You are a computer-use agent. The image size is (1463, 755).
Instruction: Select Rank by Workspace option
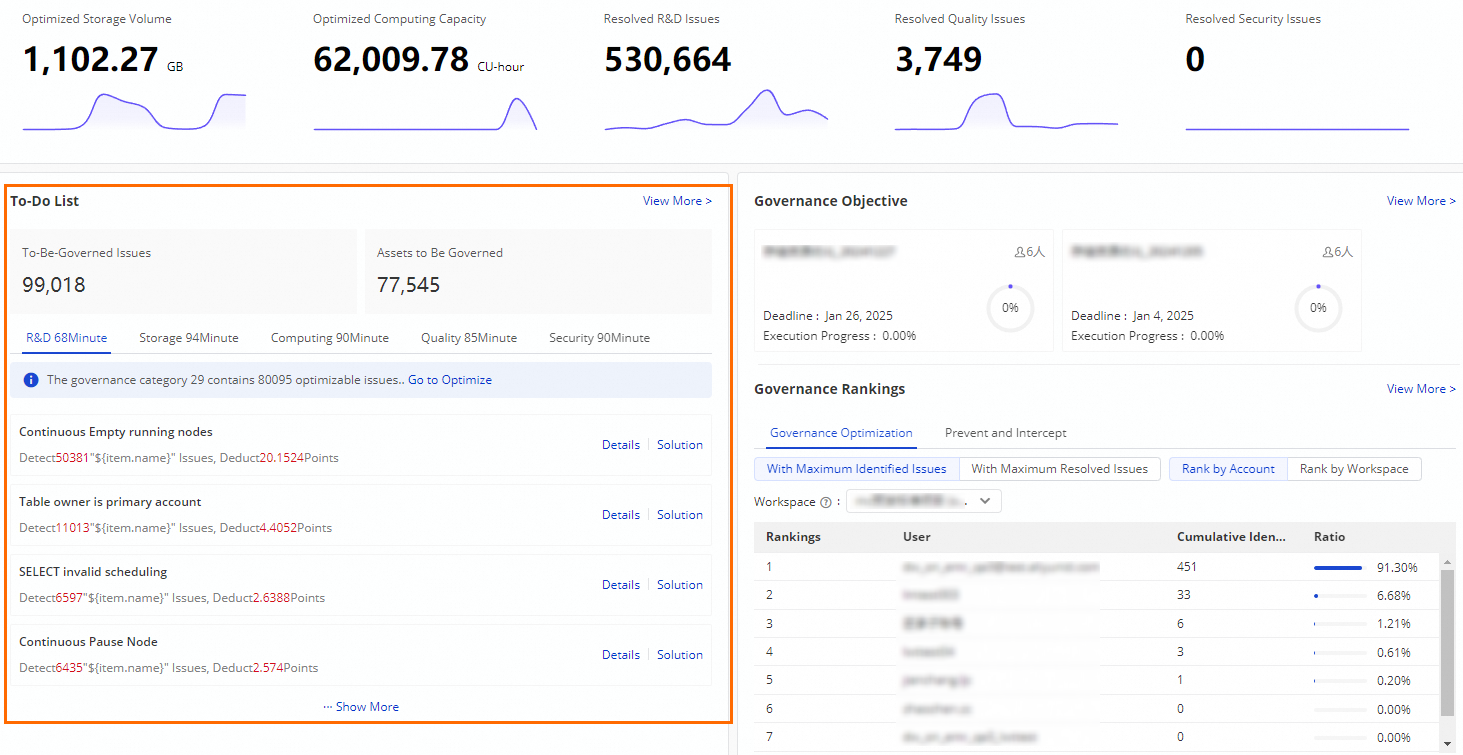tap(1354, 469)
